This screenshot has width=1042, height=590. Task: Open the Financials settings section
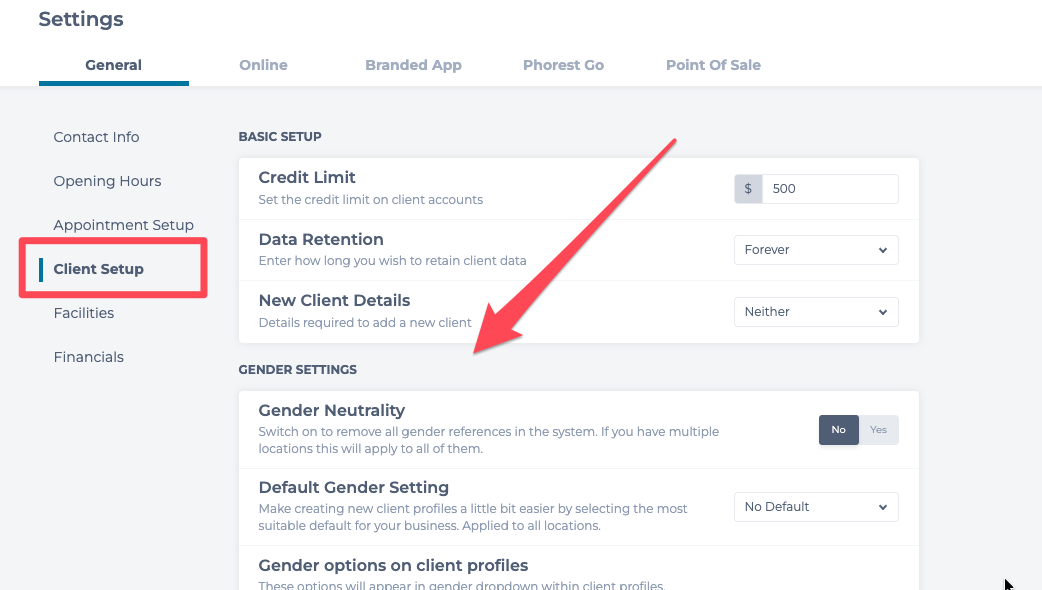[88, 357]
